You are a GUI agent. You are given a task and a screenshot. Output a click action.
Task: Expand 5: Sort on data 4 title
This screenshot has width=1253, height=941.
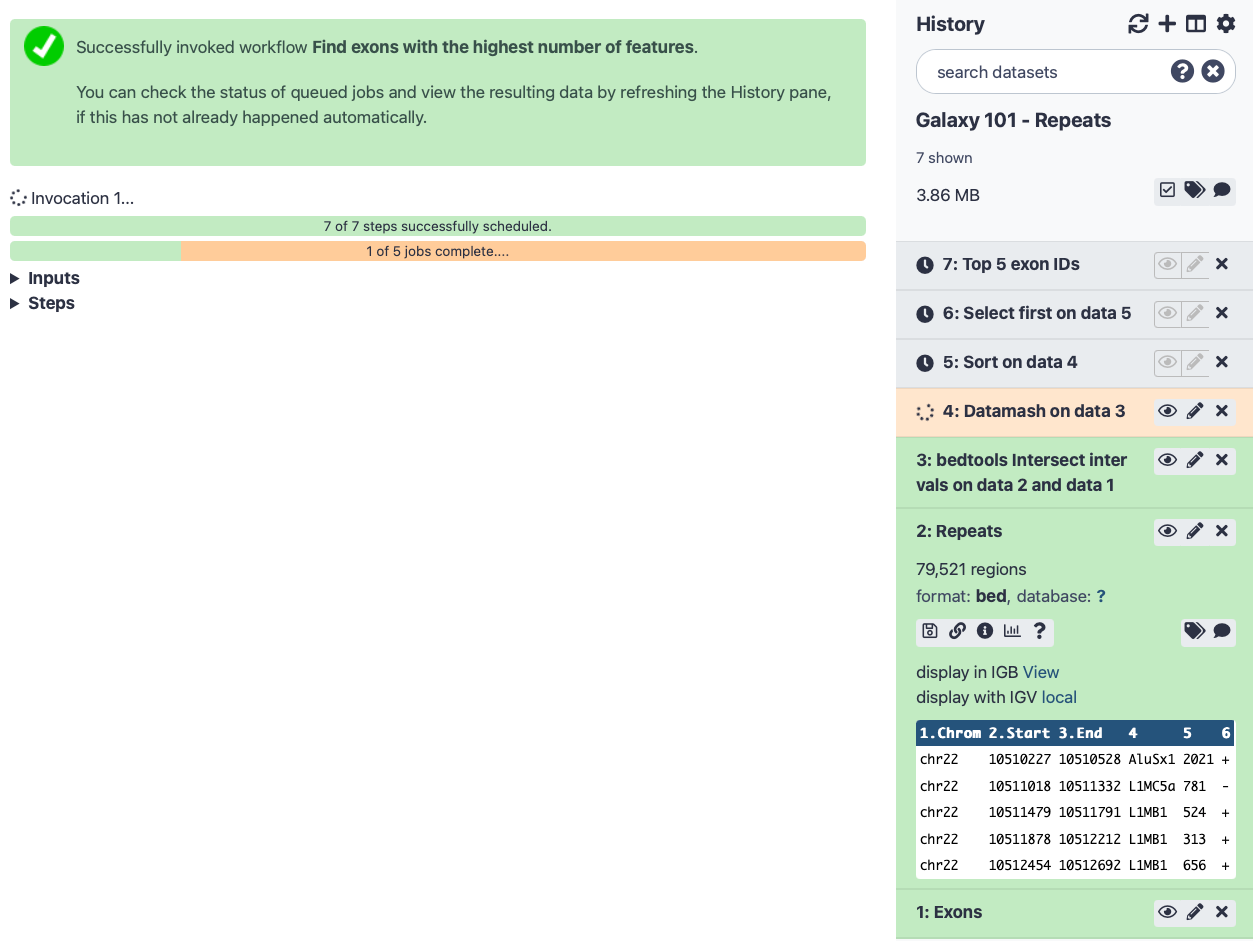click(1010, 362)
